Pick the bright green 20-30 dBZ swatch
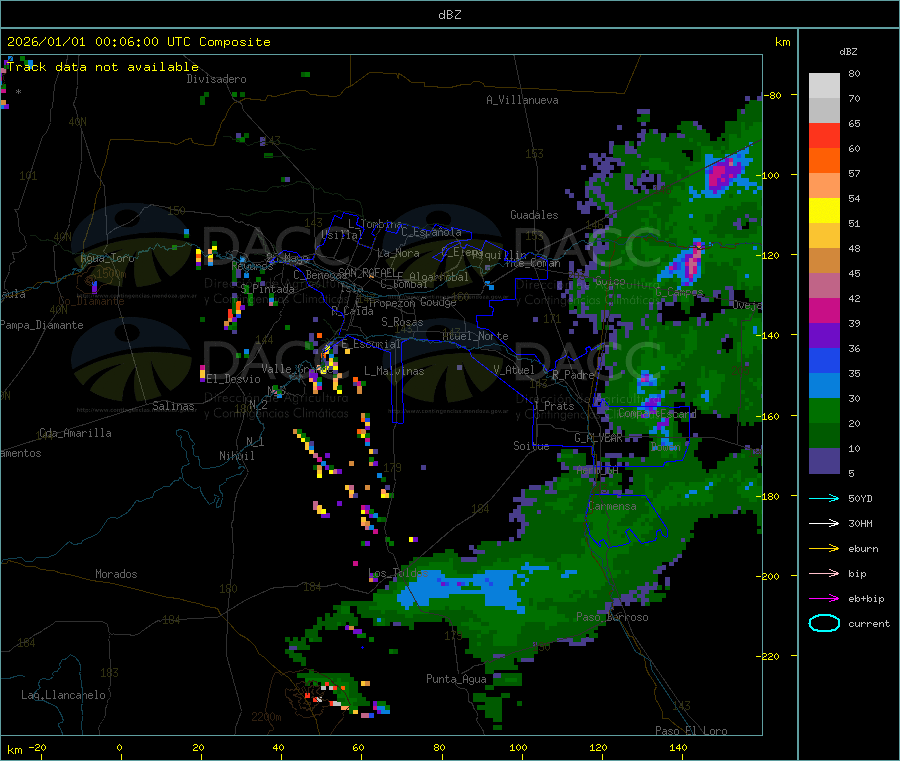 point(824,410)
